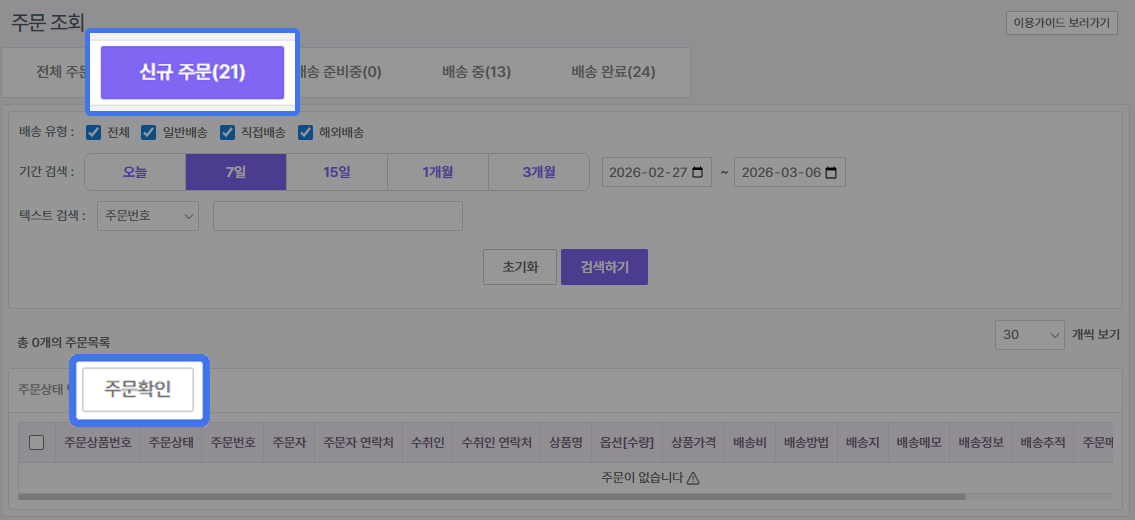Switch to the 배송 중(13) tab
Viewport: 1135px width, 520px height.
[x=476, y=72]
